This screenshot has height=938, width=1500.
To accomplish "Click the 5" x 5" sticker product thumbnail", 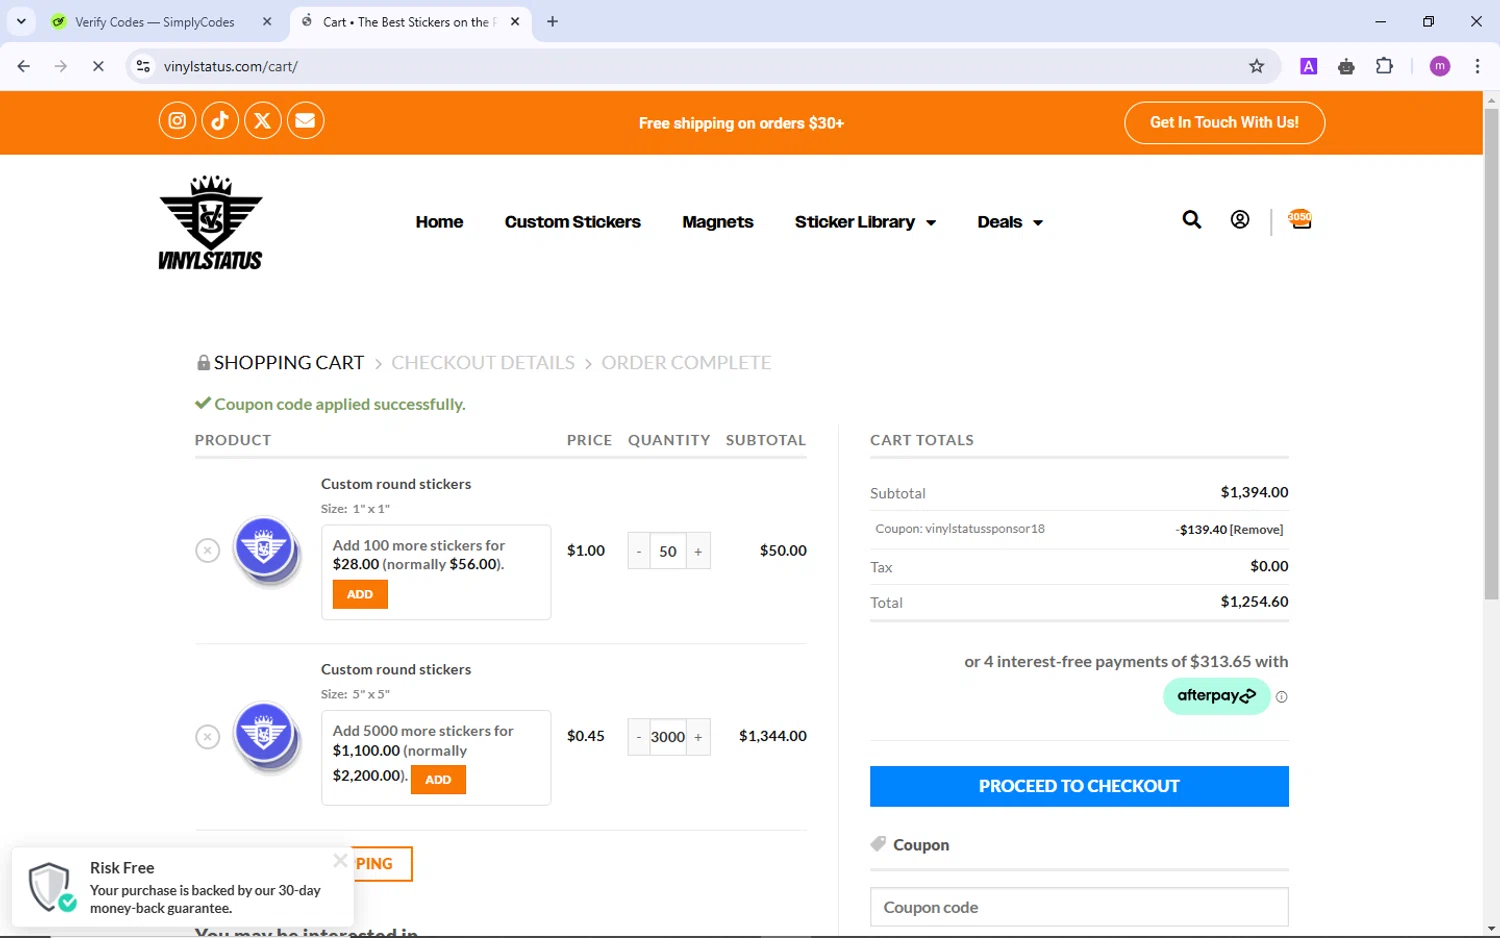I will coord(266,737).
